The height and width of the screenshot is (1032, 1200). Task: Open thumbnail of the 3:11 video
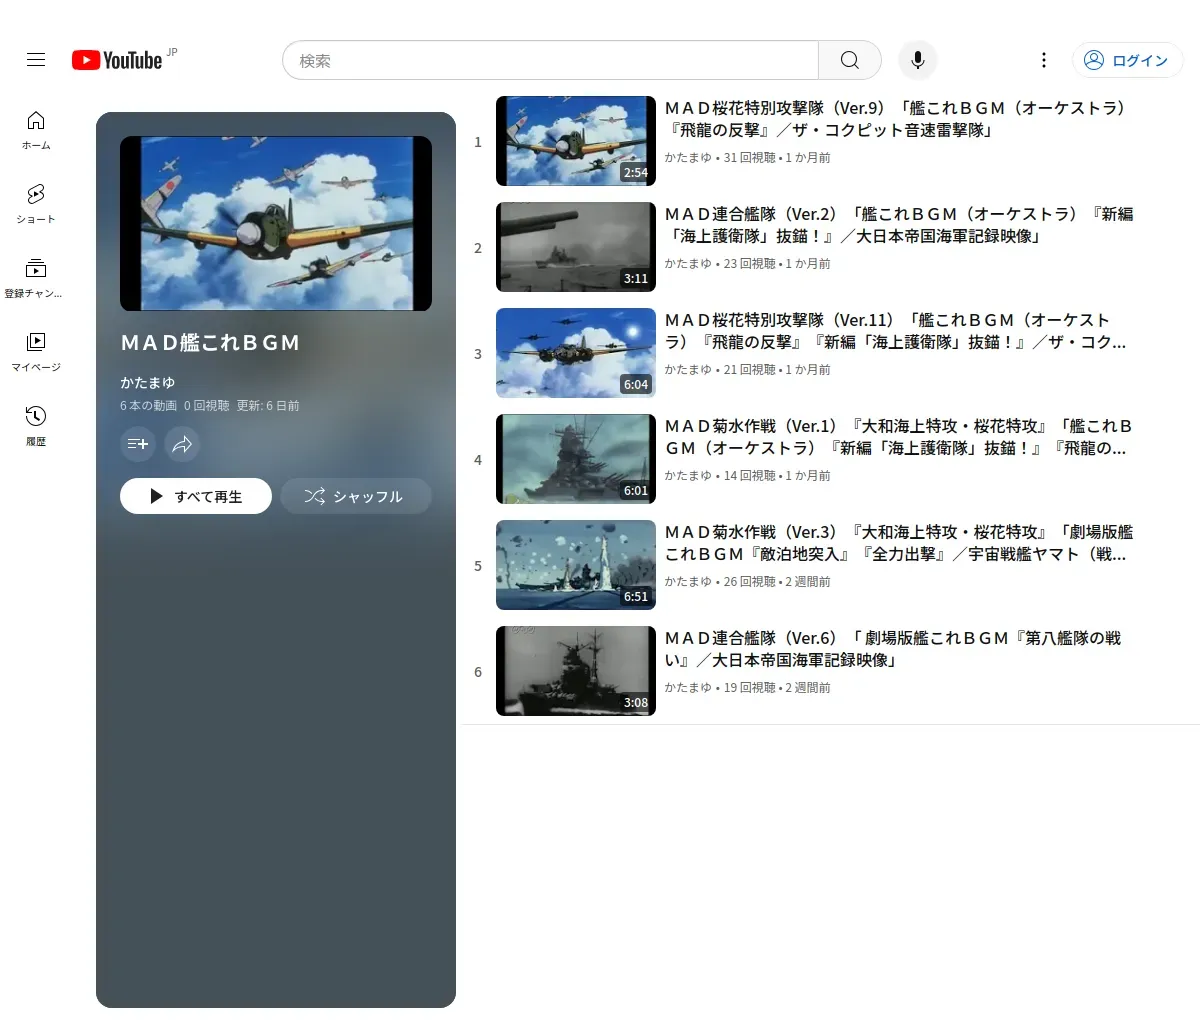click(576, 247)
